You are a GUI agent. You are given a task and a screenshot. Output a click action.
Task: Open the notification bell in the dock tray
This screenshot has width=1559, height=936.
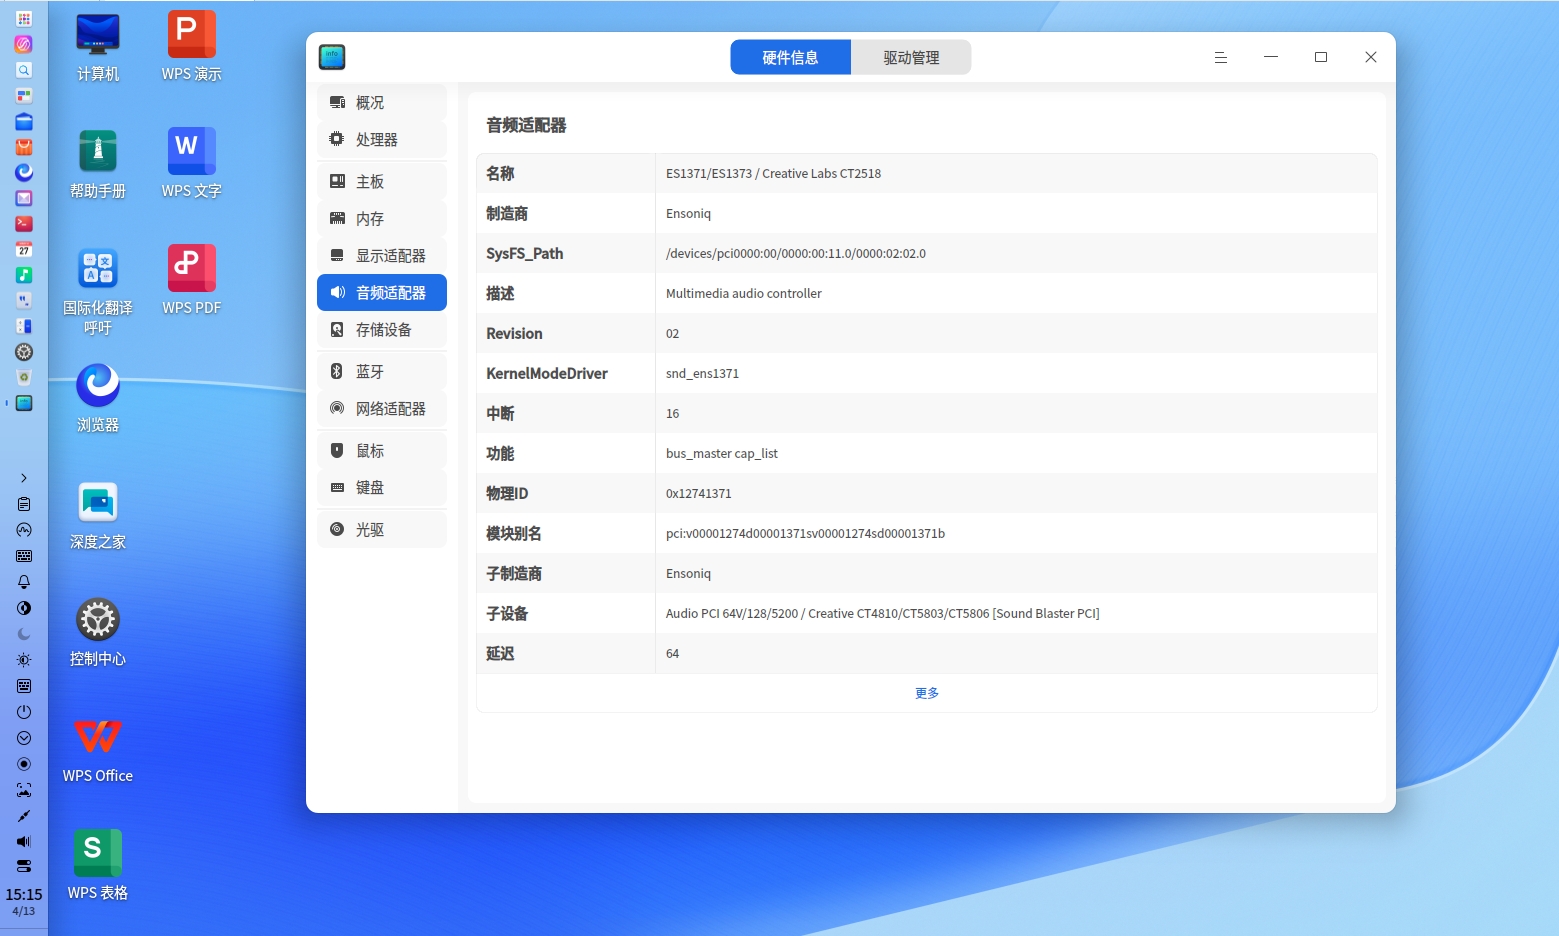[x=24, y=582]
